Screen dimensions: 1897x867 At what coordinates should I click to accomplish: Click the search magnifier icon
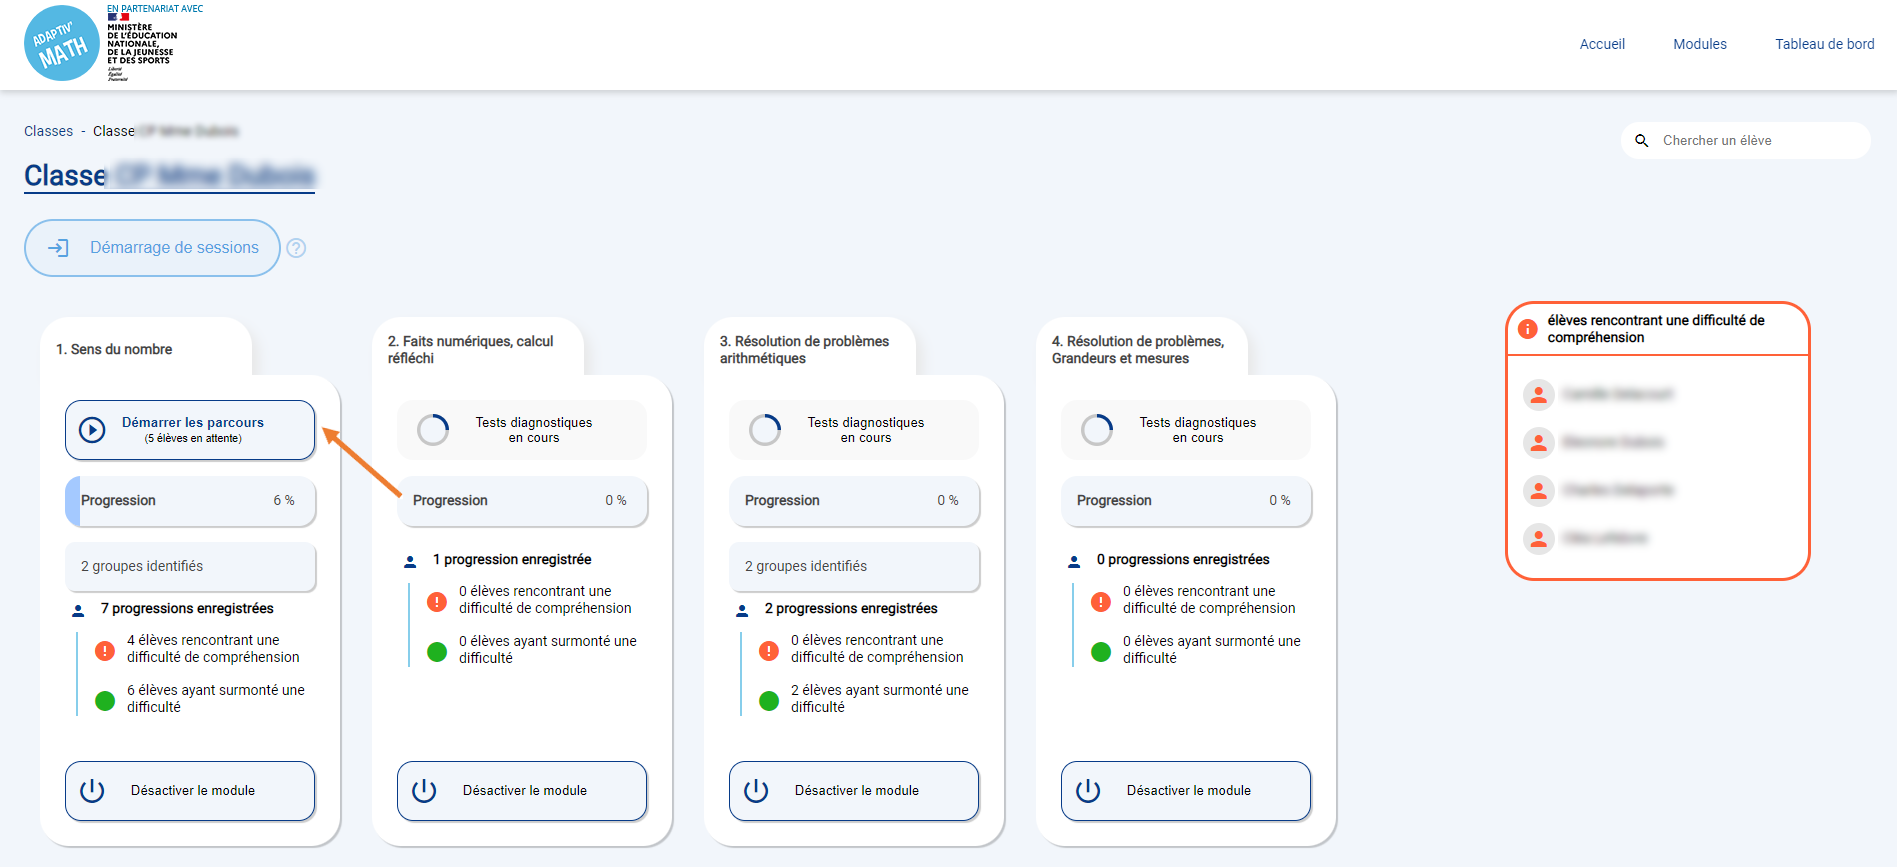click(x=1641, y=141)
